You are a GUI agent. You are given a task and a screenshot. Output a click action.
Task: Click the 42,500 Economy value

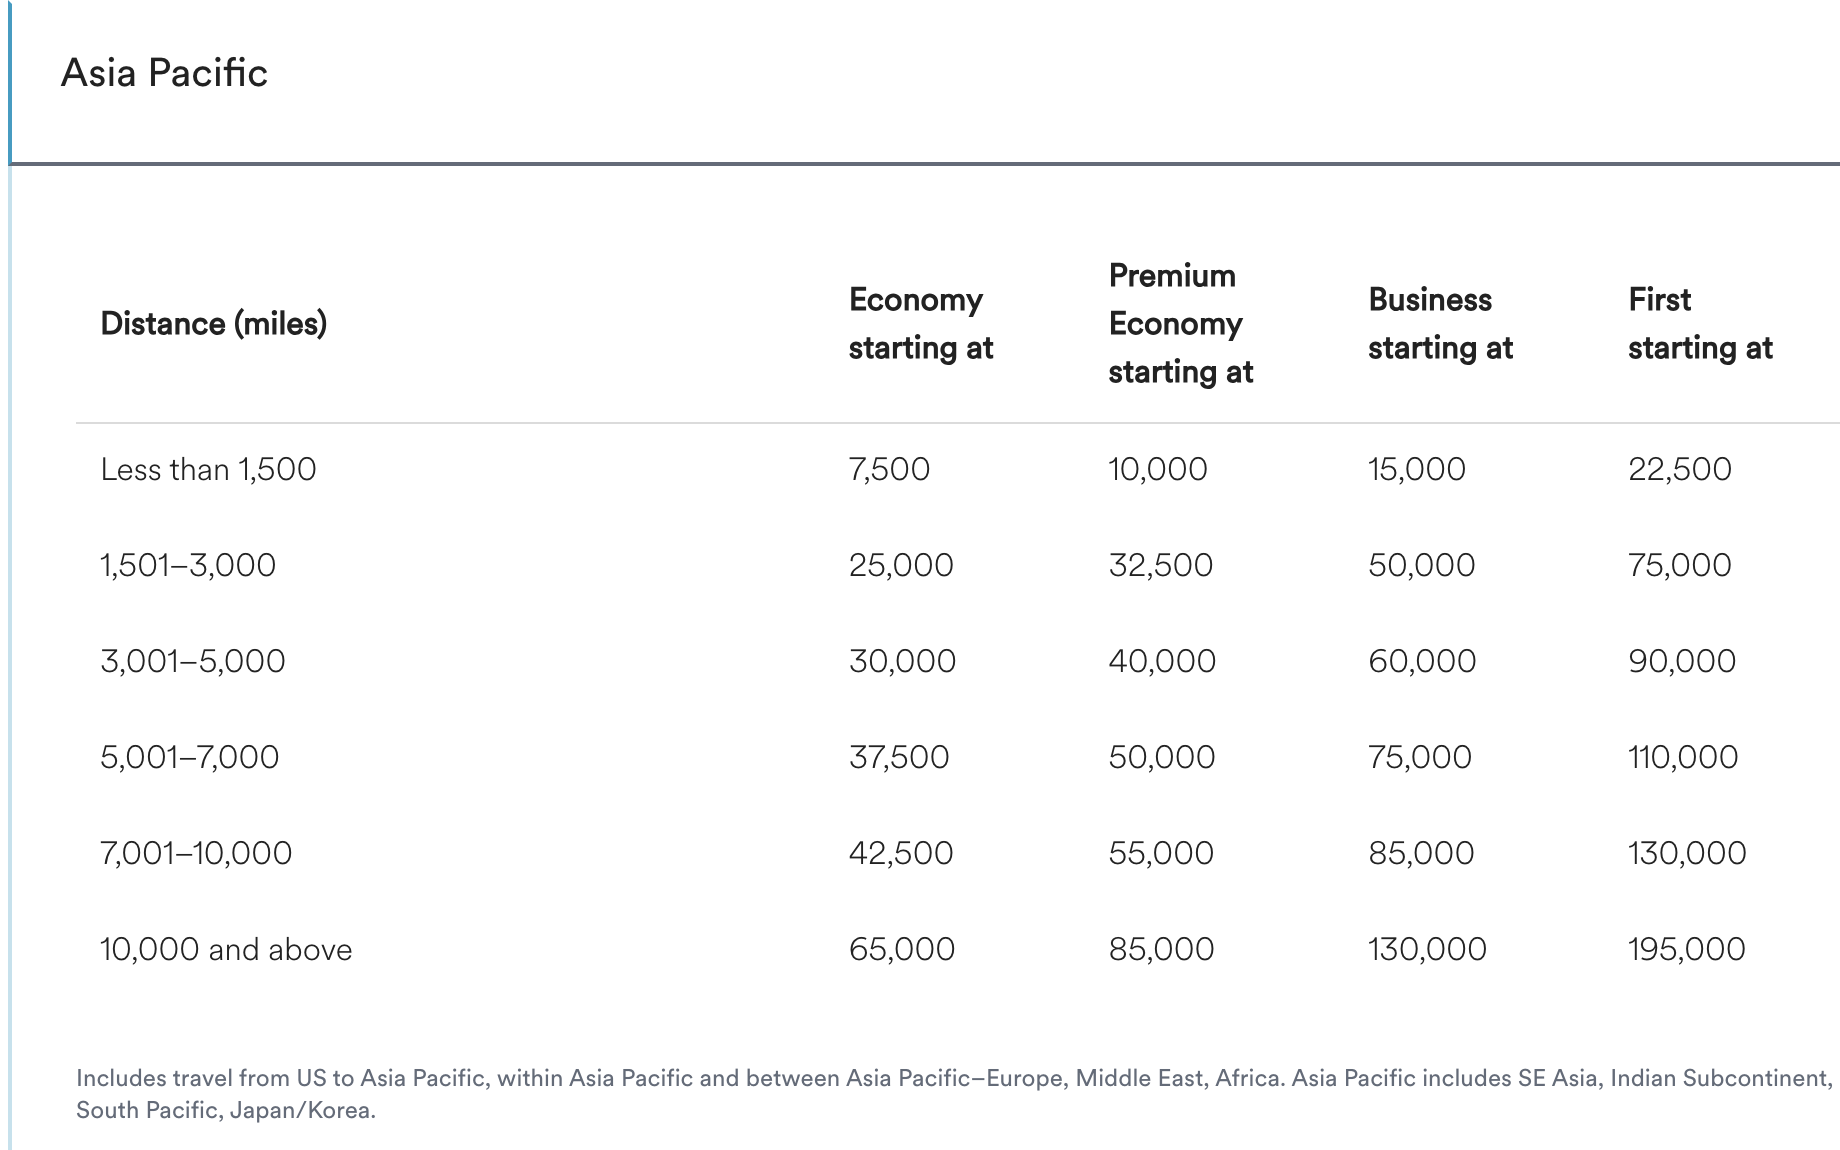(901, 853)
